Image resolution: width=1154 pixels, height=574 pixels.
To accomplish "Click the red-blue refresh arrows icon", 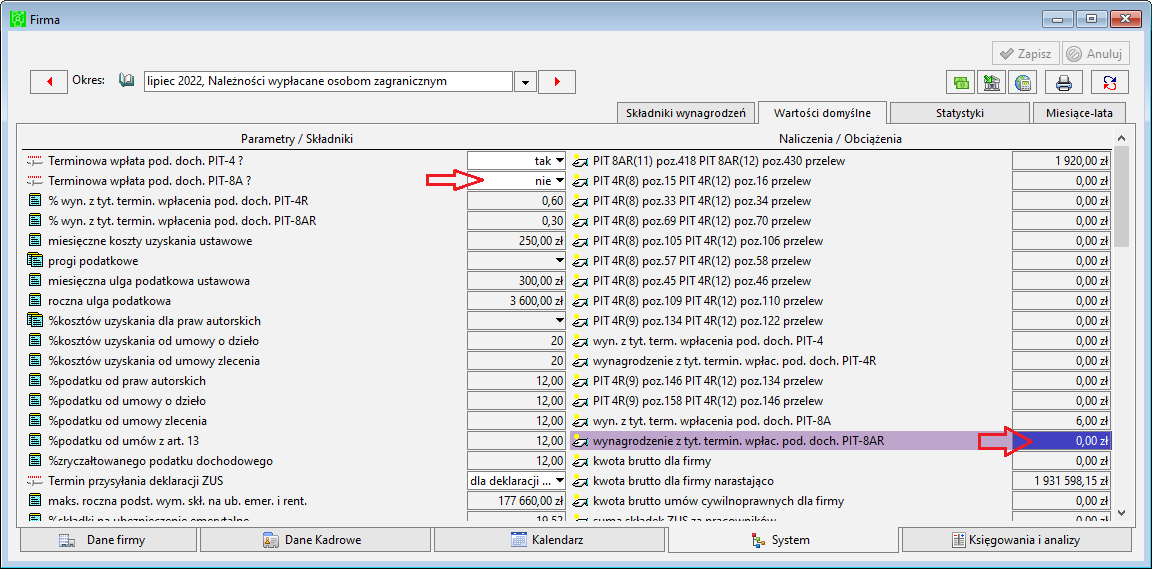I will [x=1109, y=82].
